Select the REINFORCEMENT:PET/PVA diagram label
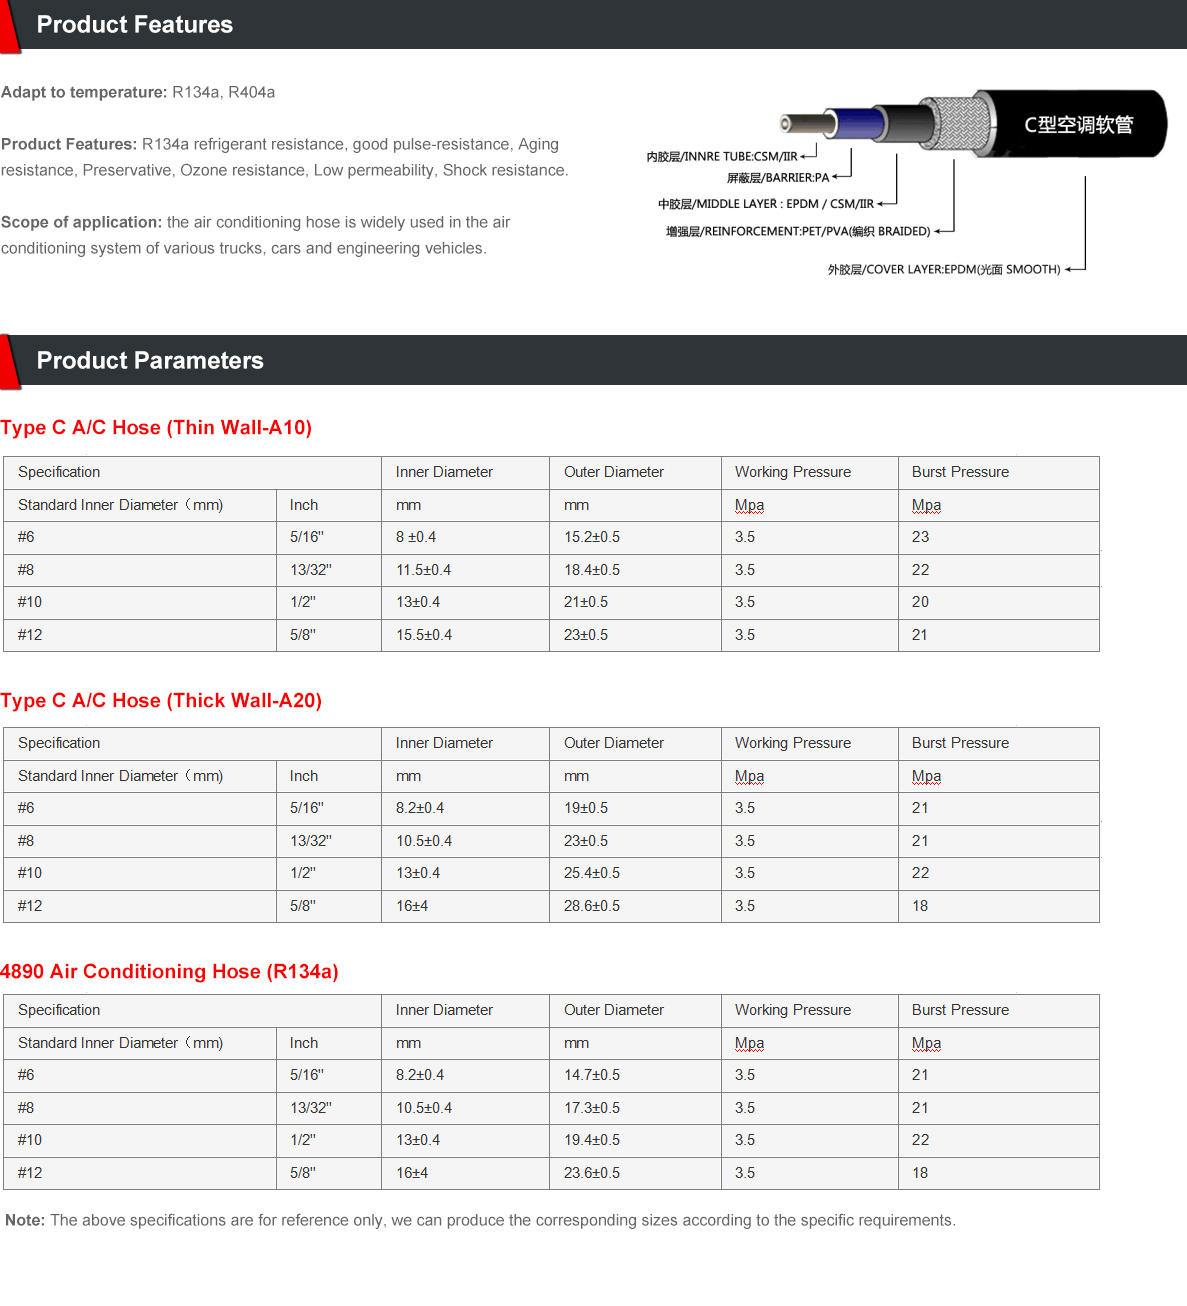This screenshot has height=1306, width=1187. pos(798,232)
